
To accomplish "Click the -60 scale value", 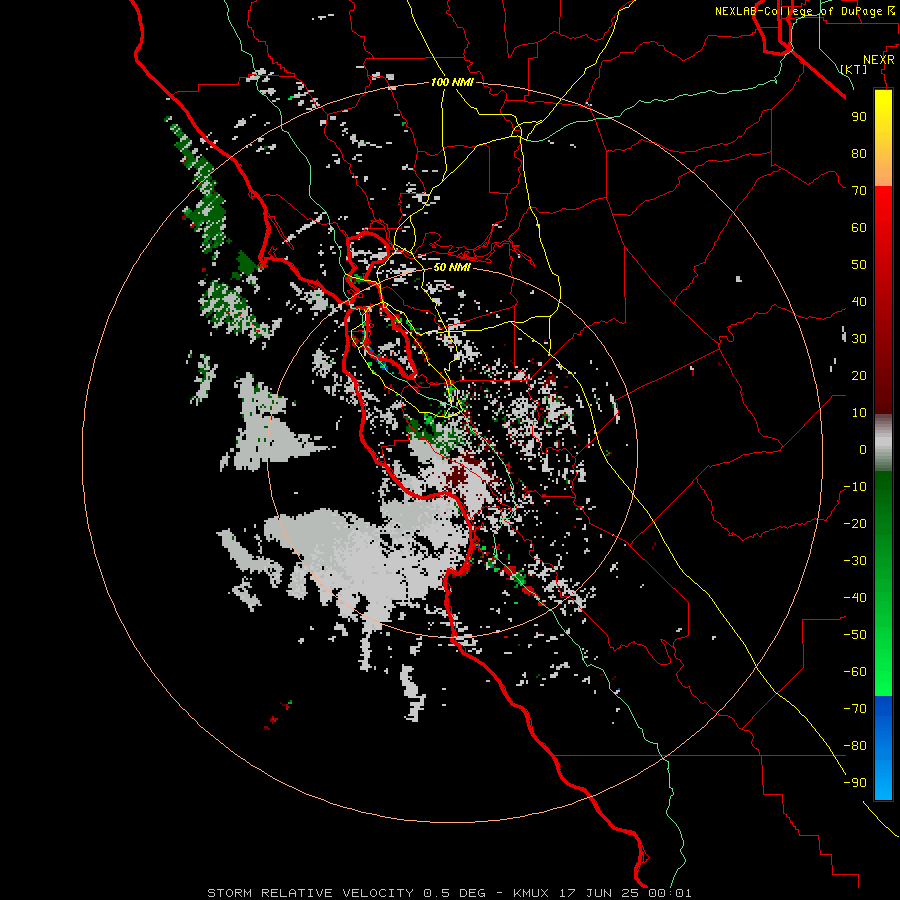I will point(855,672).
